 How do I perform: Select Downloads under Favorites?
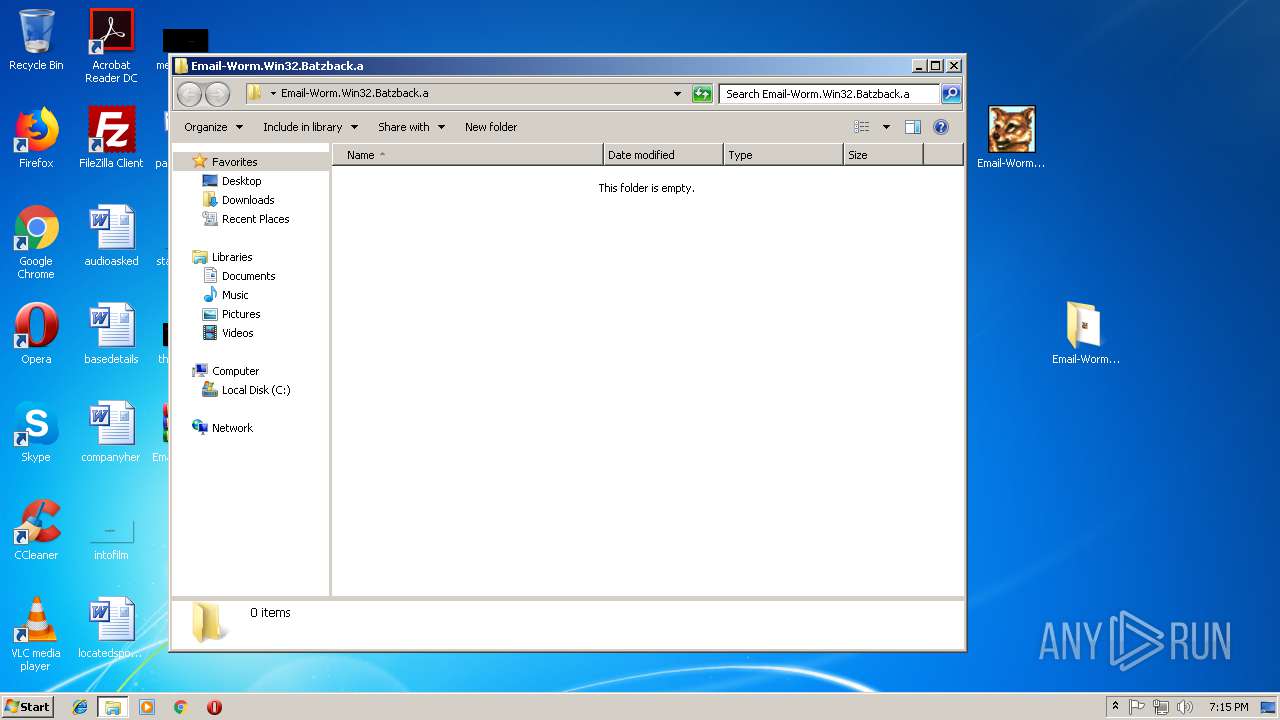248,200
